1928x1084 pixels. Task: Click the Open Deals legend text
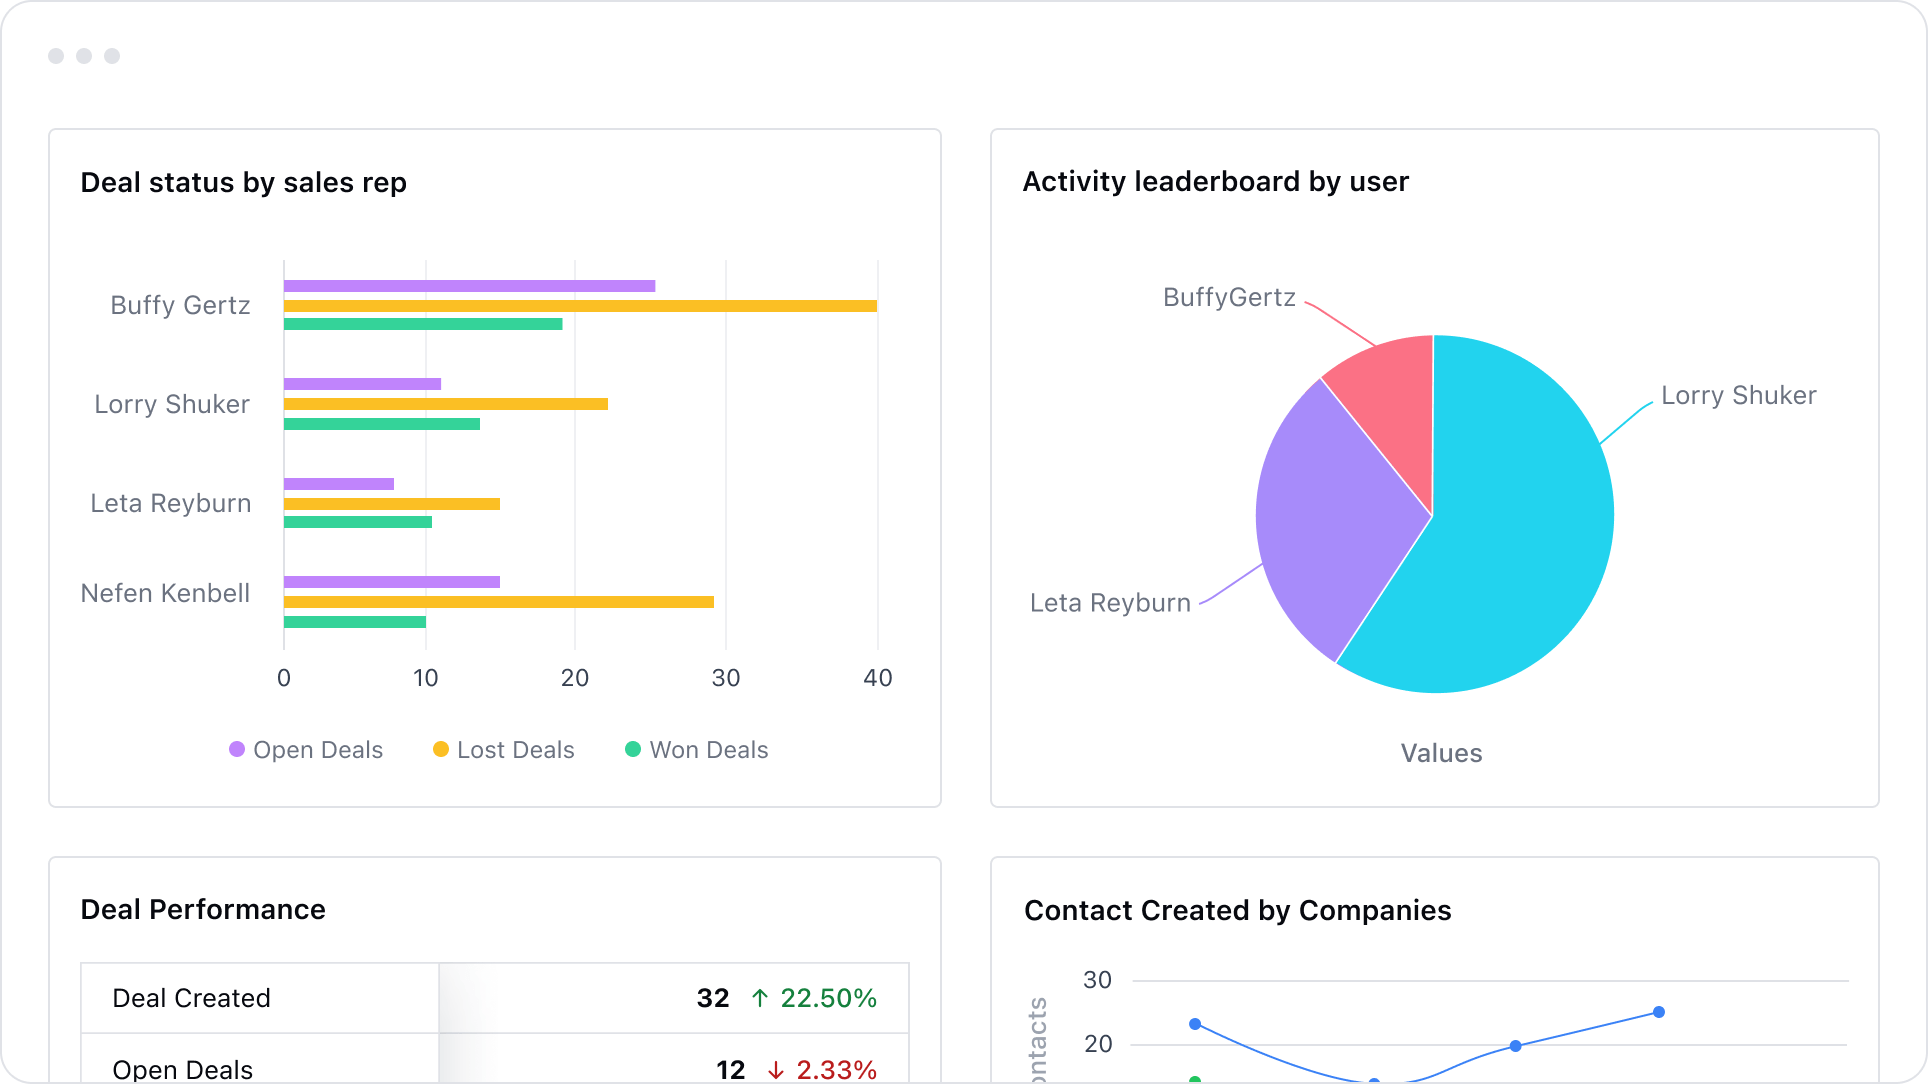click(318, 750)
